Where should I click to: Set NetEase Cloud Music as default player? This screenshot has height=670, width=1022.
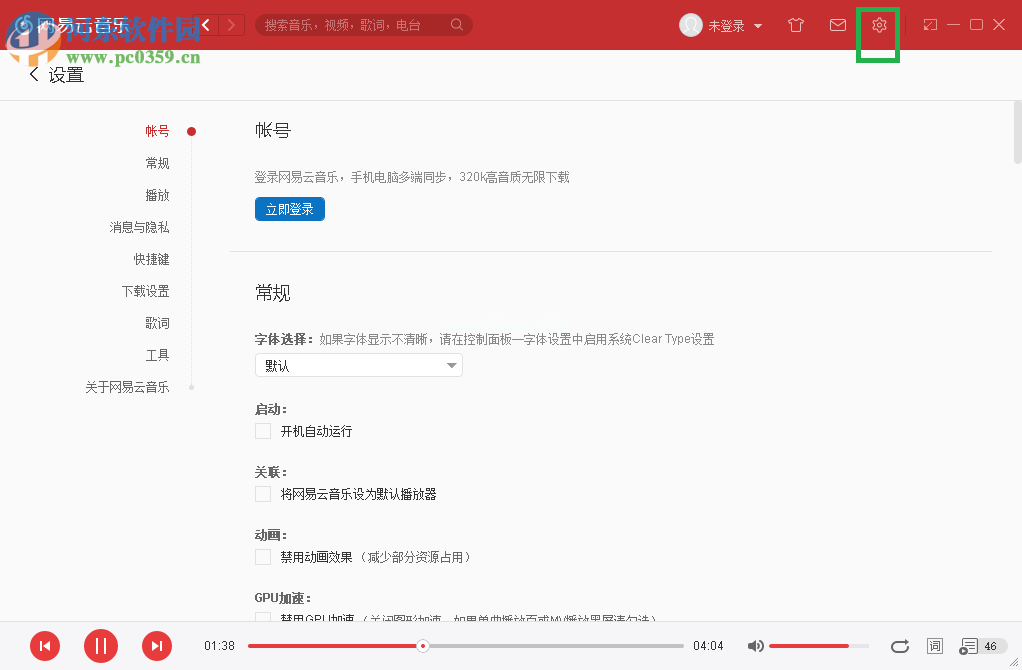(x=263, y=494)
